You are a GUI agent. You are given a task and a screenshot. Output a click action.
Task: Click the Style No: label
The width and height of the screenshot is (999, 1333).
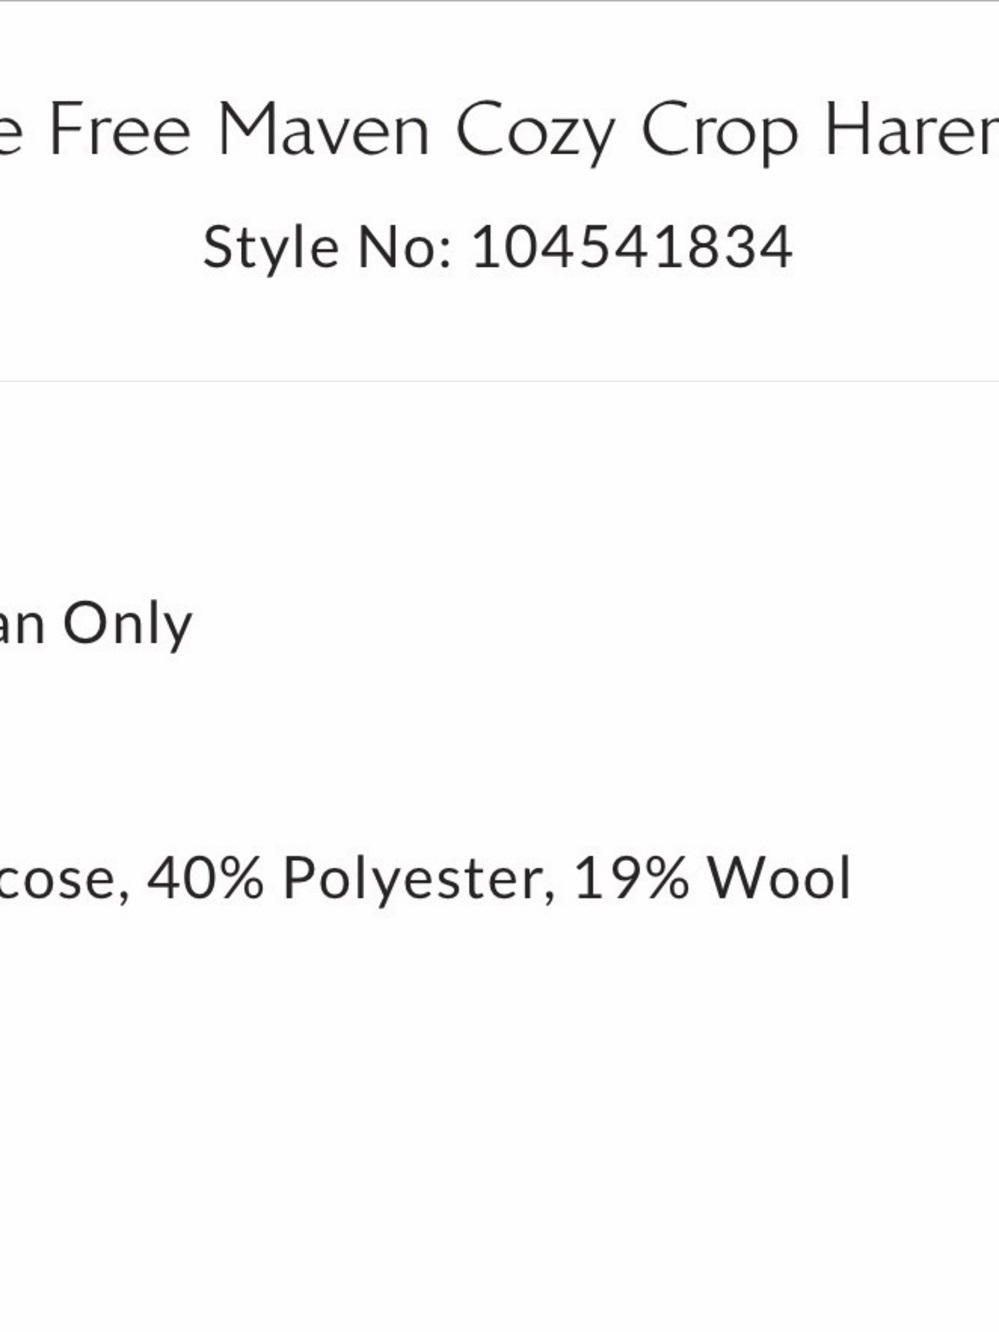pyautogui.click(x=327, y=248)
